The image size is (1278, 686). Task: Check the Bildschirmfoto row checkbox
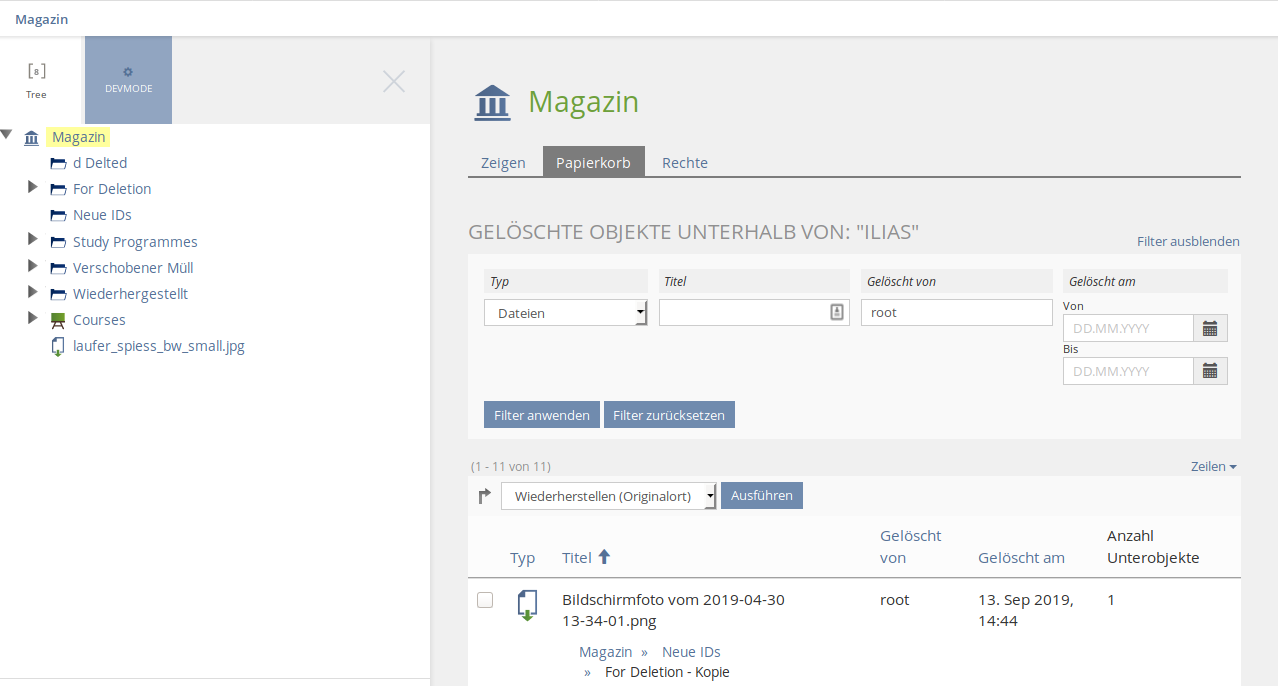click(x=485, y=600)
